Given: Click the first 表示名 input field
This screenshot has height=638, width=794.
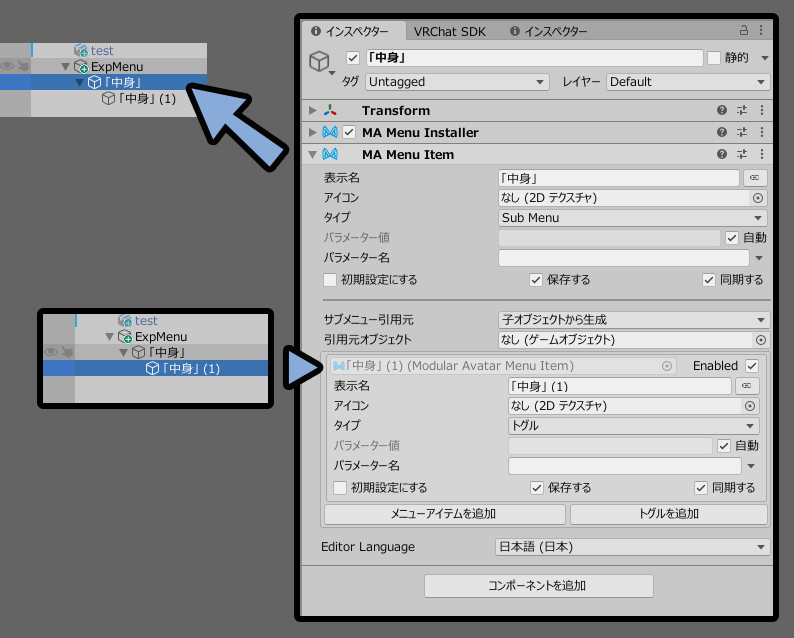Looking at the screenshot, I should coord(619,178).
